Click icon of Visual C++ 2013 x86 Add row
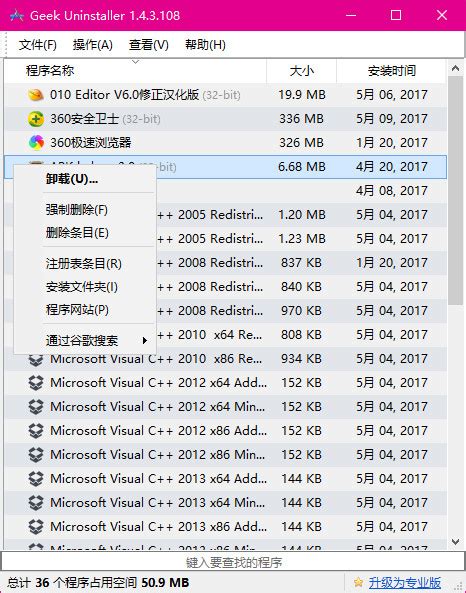 point(36,526)
